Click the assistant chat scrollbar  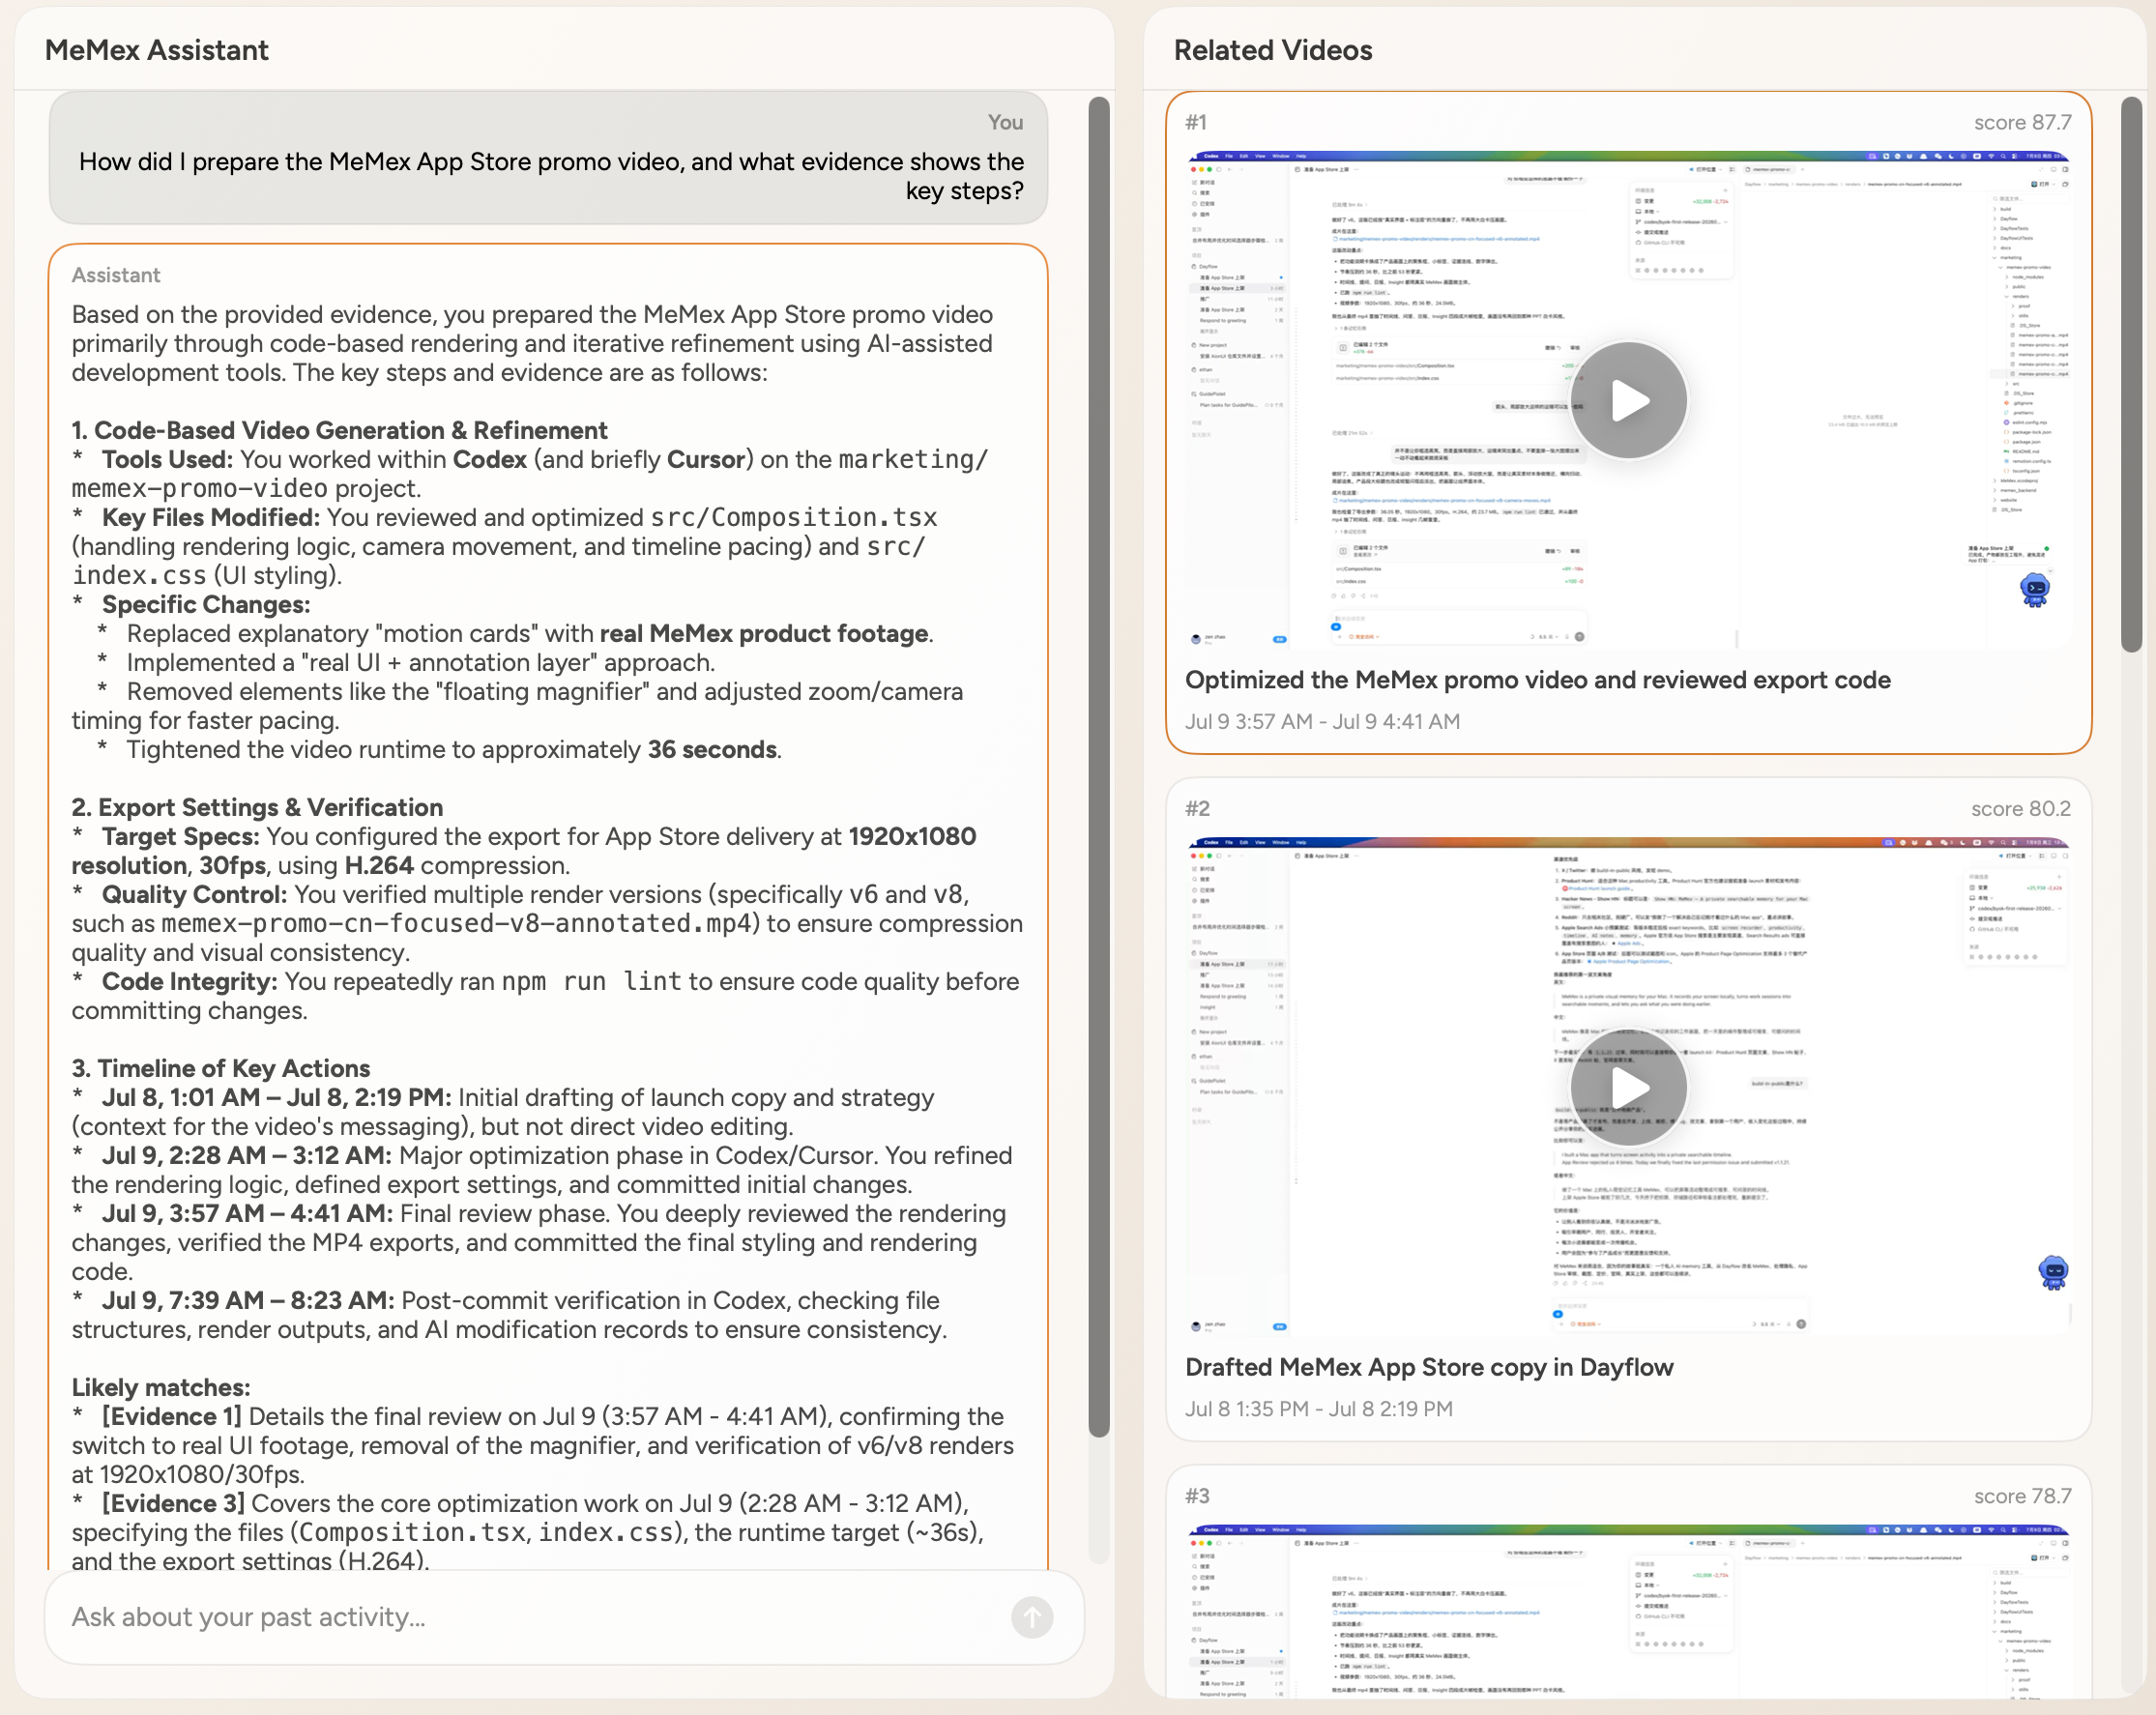1099,766
